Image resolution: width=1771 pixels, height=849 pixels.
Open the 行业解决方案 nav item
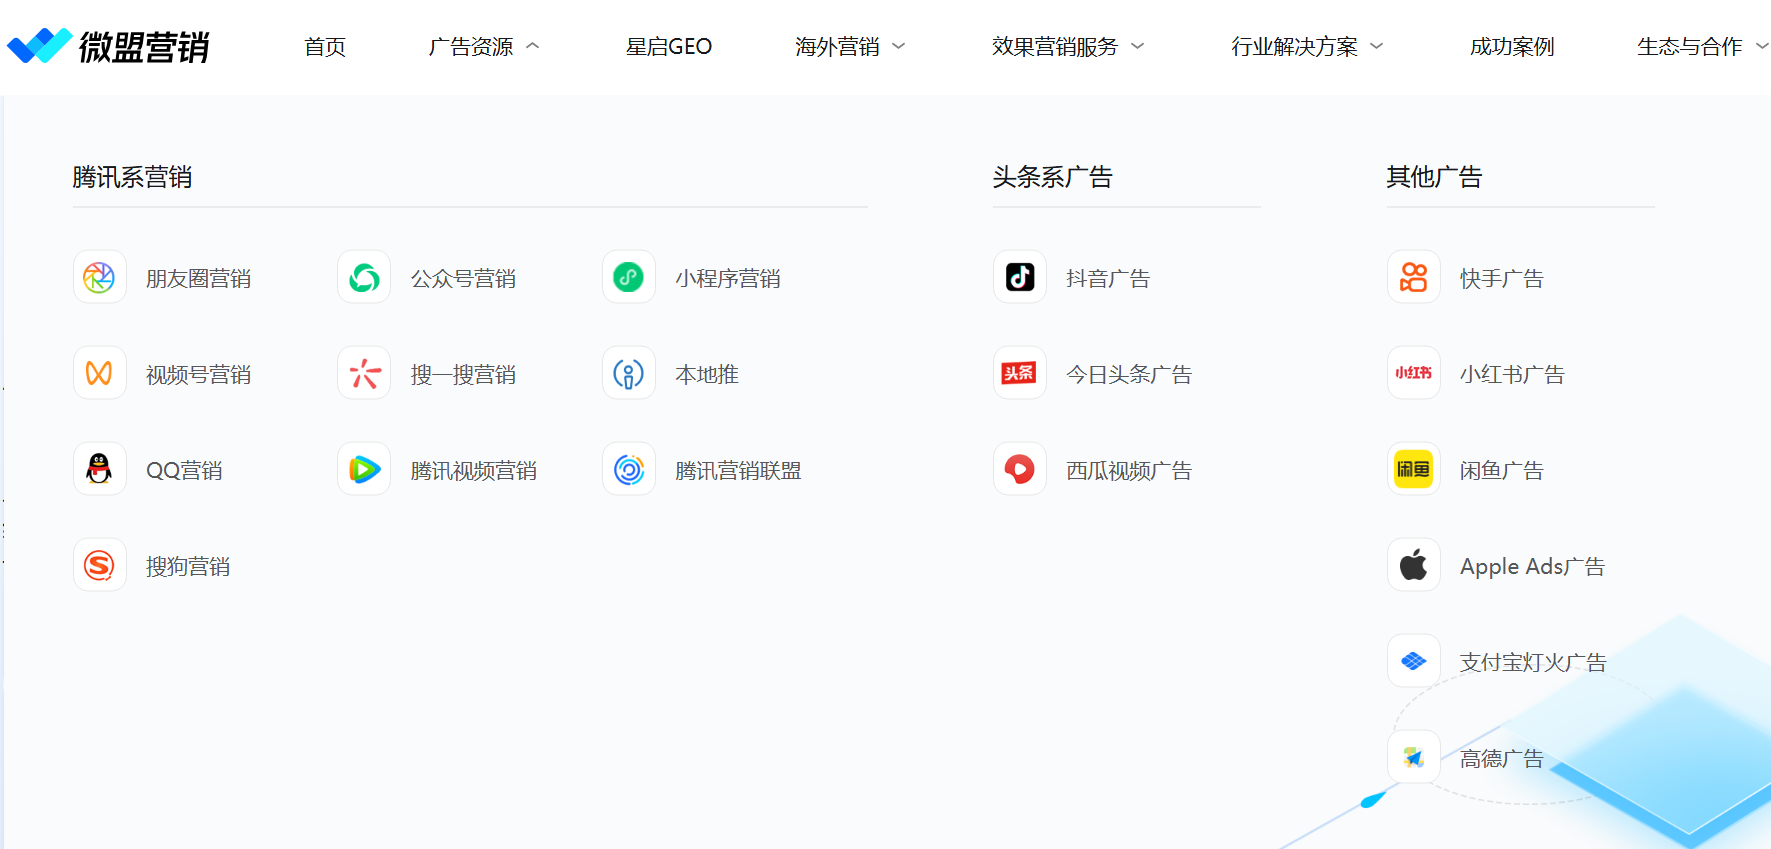(1295, 47)
